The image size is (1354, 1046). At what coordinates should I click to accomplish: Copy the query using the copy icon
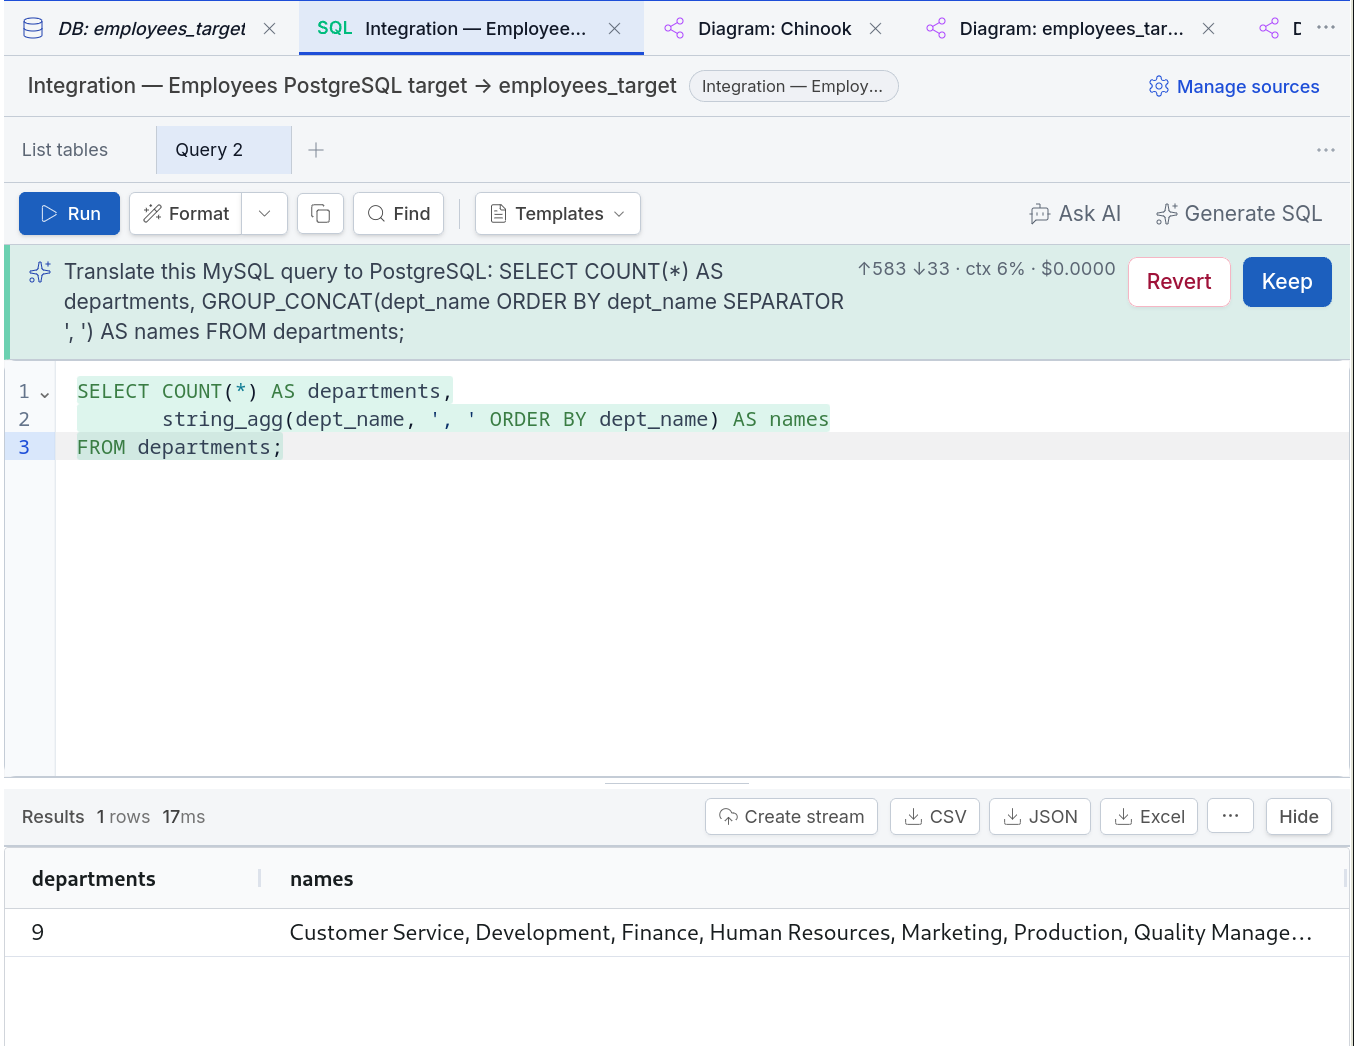[321, 214]
